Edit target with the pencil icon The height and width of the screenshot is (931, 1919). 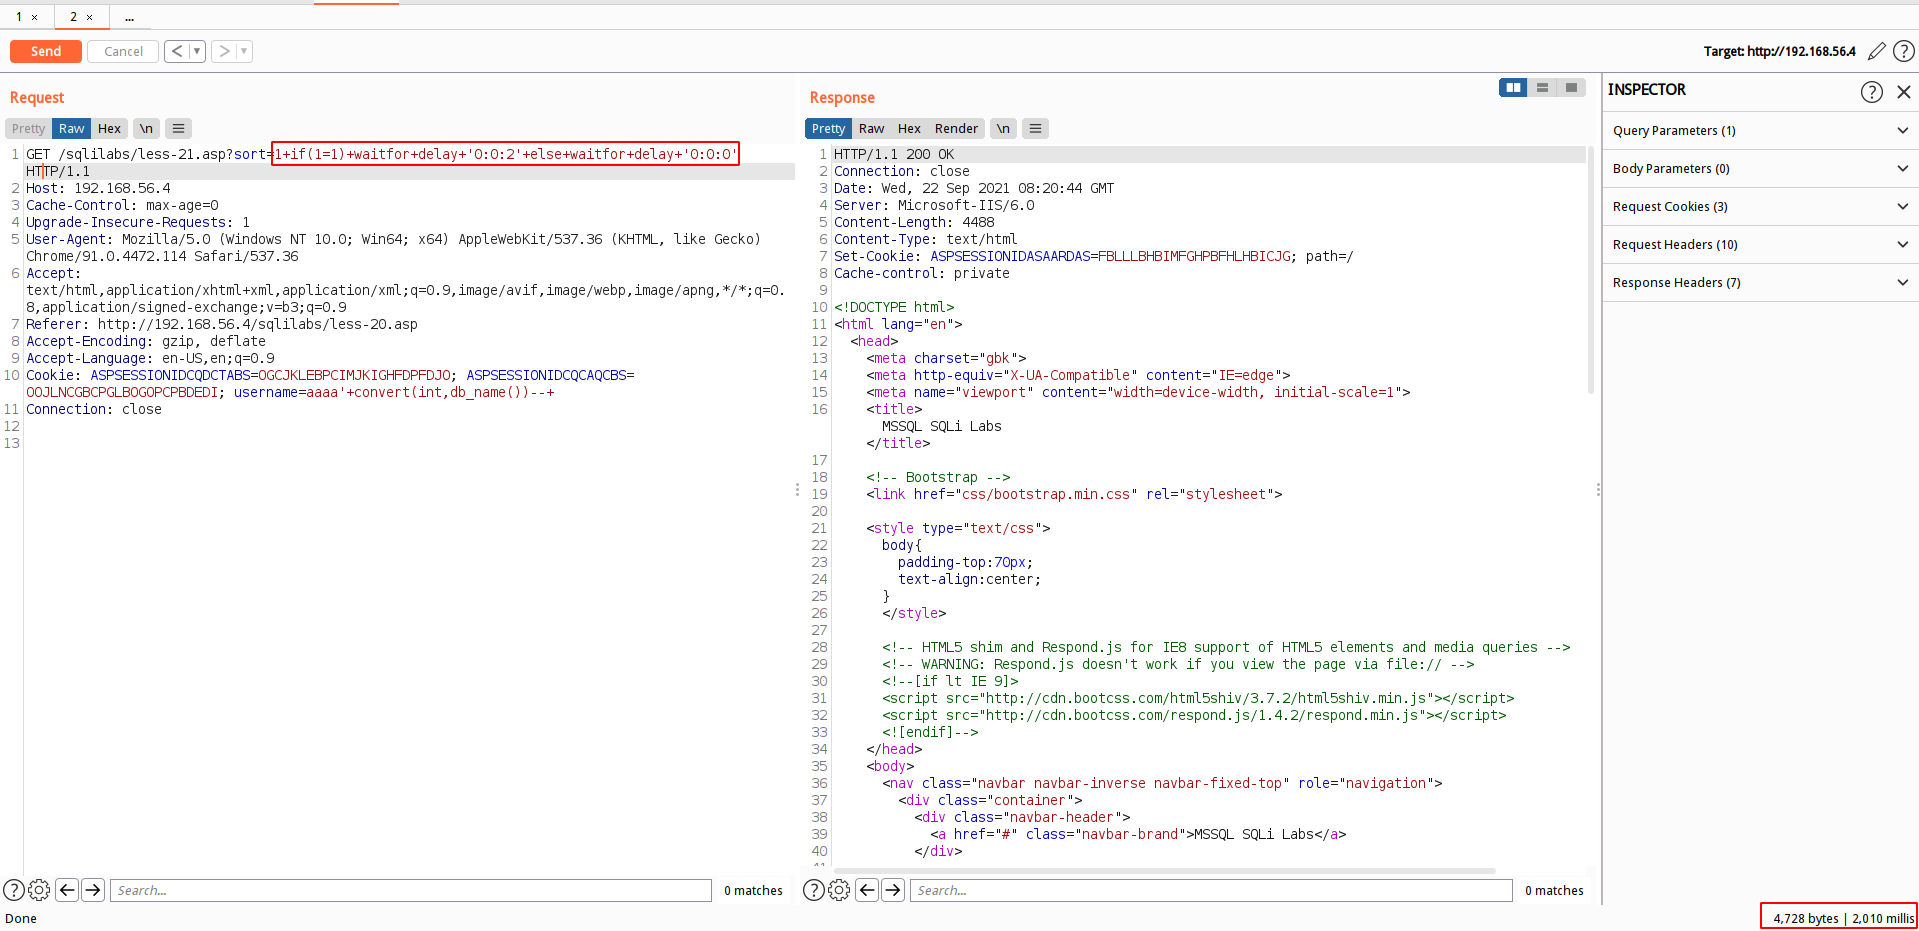click(x=1877, y=51)
